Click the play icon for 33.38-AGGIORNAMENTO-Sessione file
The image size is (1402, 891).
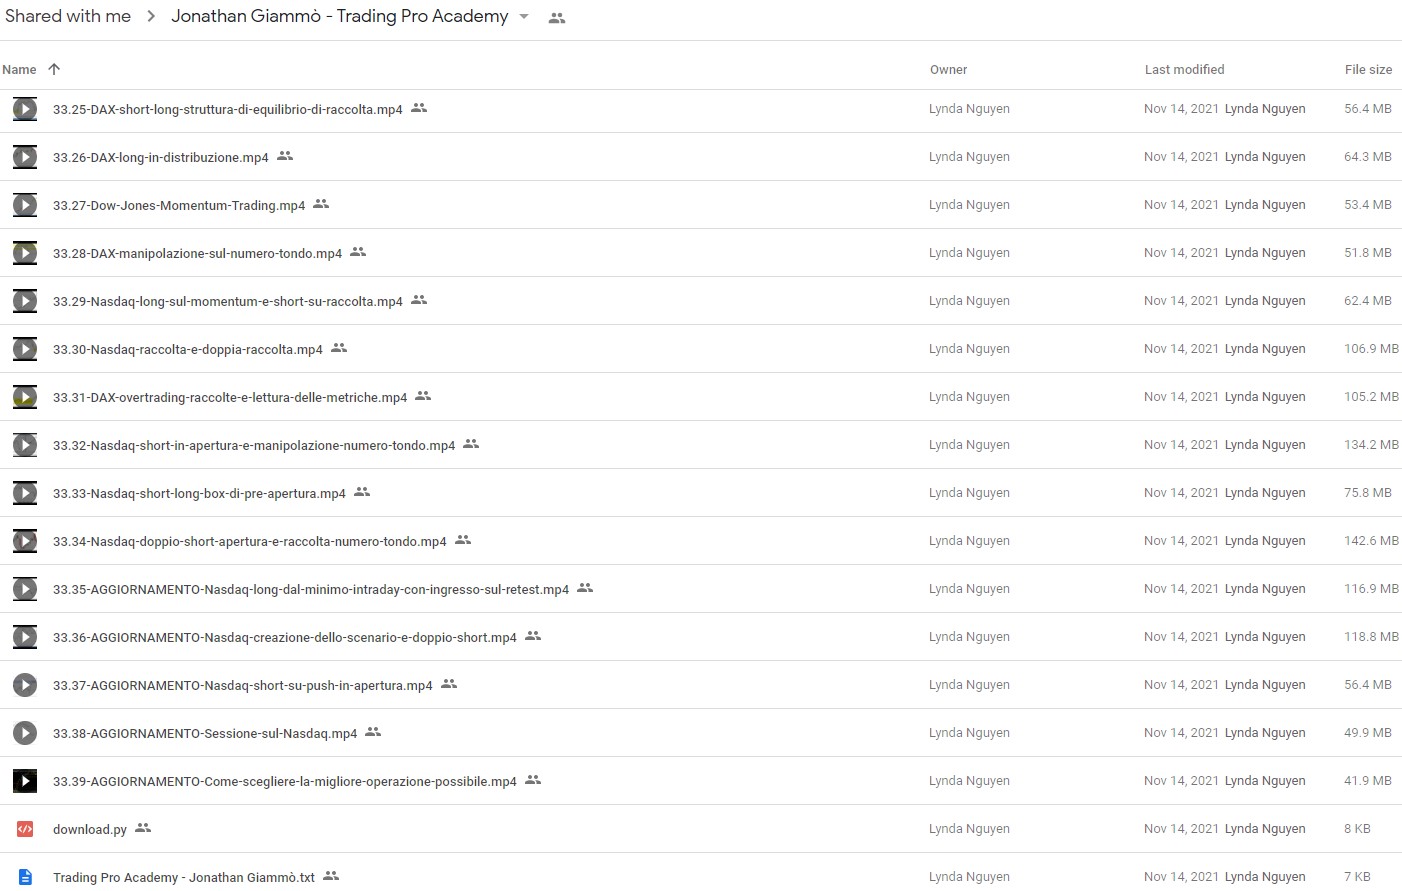click(x=25, y=733)
